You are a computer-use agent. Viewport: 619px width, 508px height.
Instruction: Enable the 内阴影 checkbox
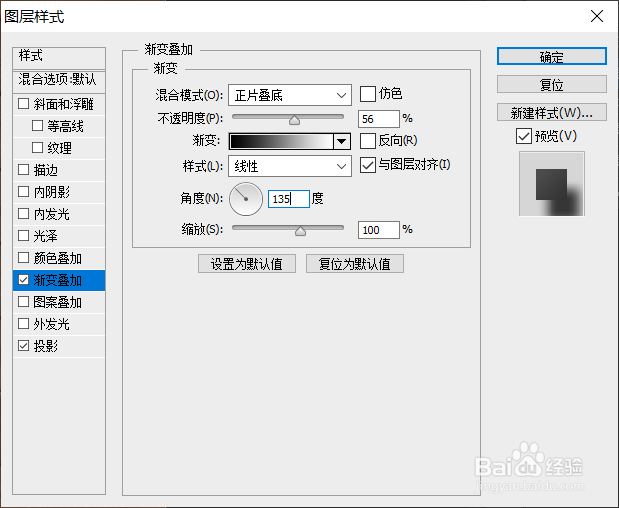pos(24,192)
